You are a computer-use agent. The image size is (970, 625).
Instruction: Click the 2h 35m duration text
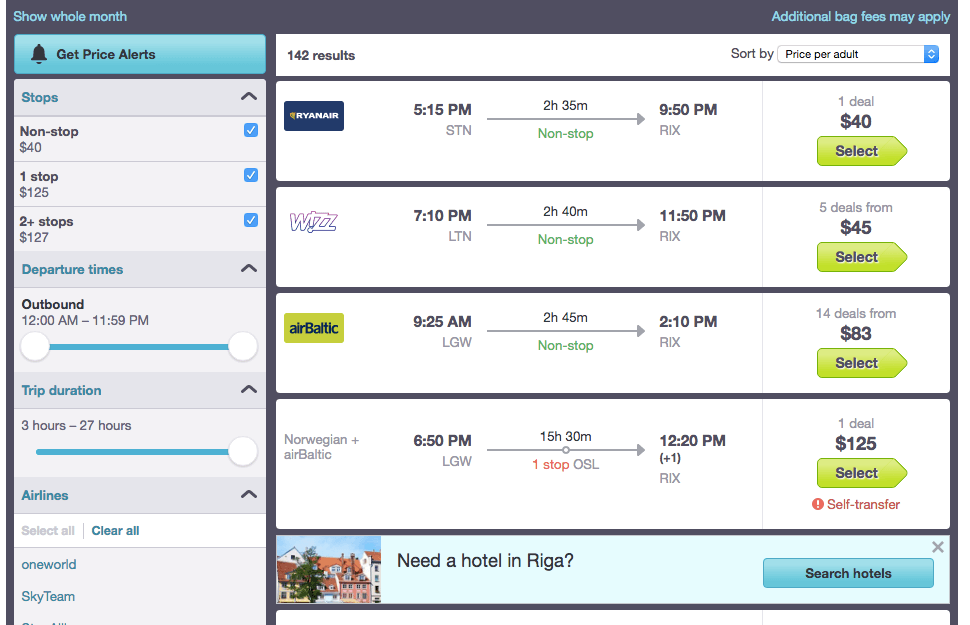565,105
